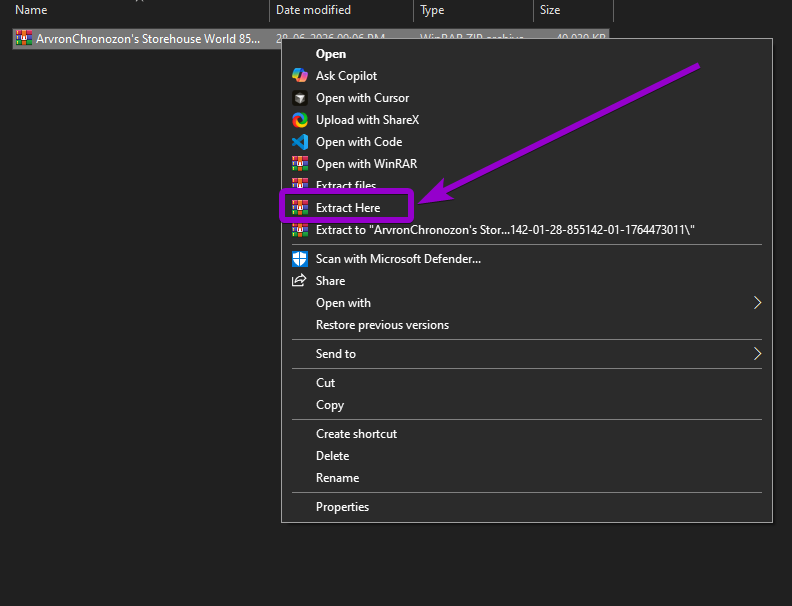Click the Send to menu label

coord(336,354)
